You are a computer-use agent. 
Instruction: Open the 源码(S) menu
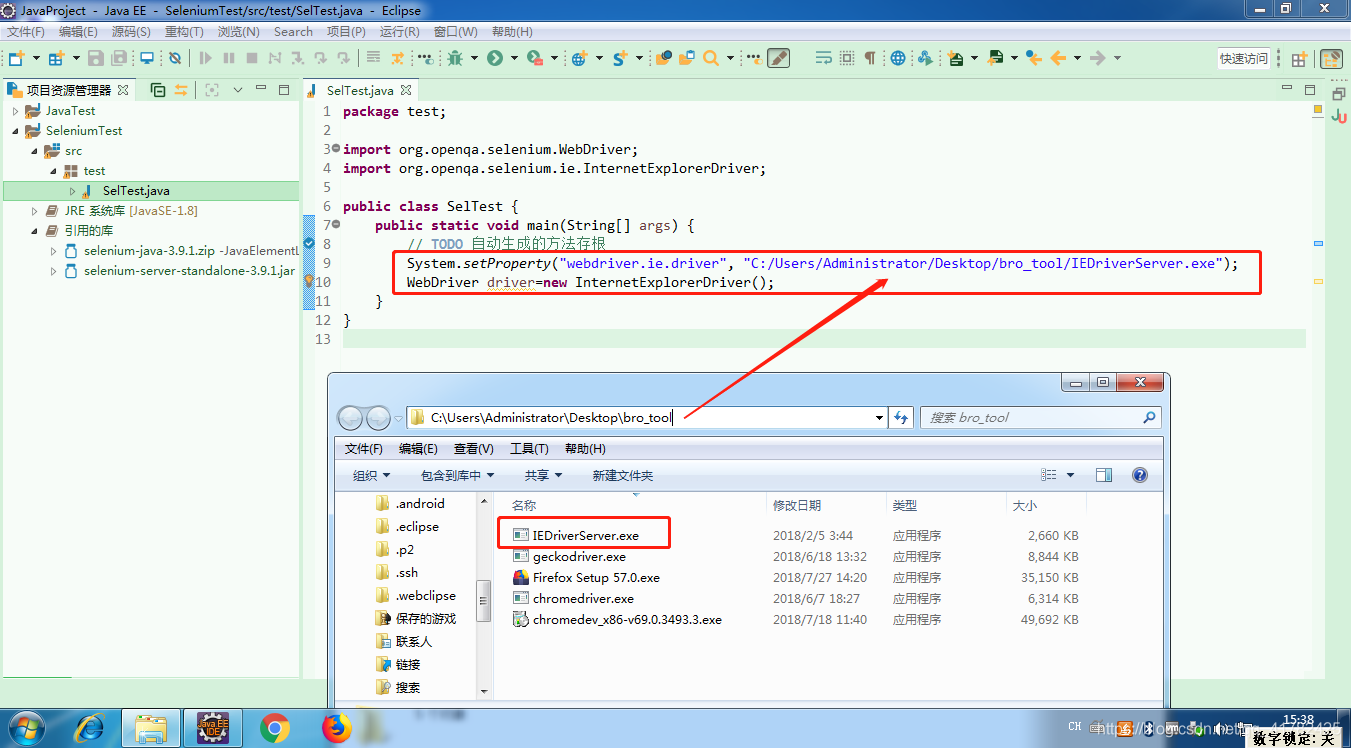131,32
